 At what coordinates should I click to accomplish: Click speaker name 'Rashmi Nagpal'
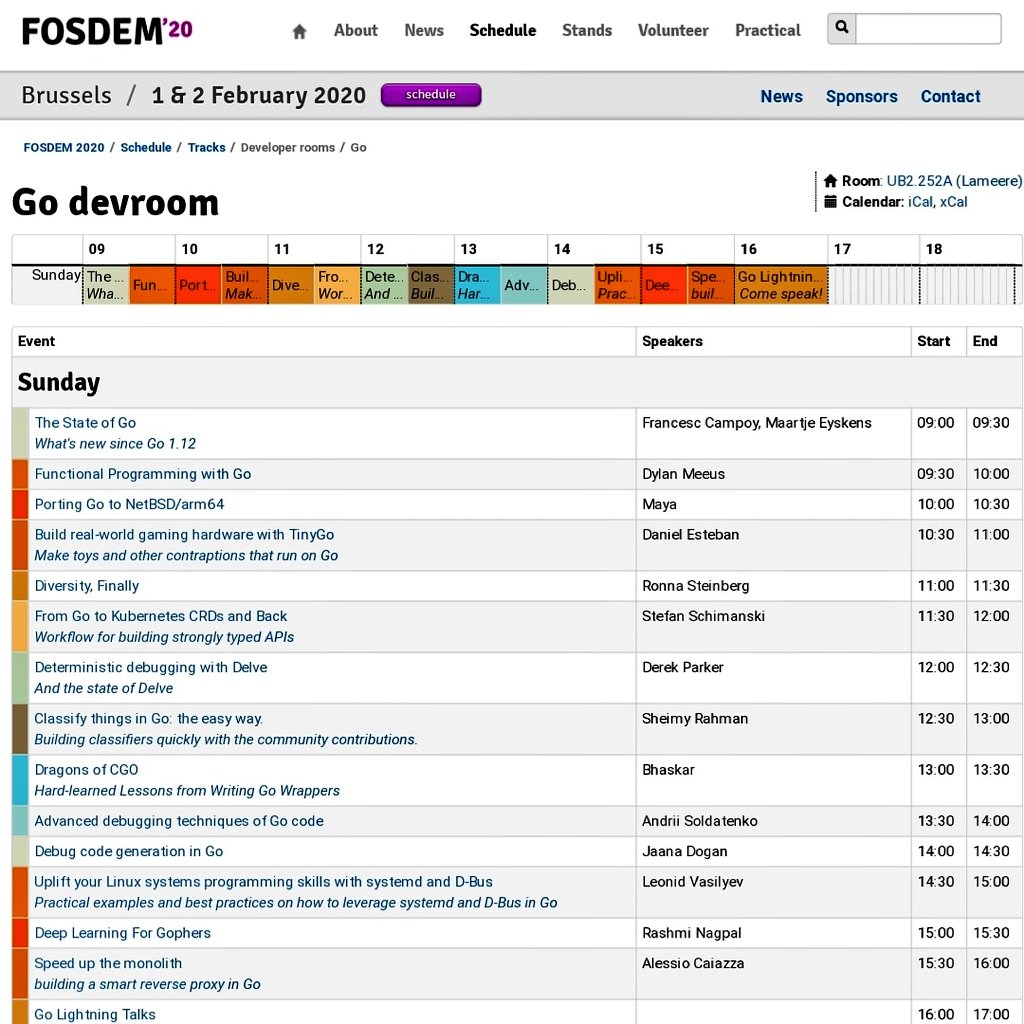click(x=692, y=933)
